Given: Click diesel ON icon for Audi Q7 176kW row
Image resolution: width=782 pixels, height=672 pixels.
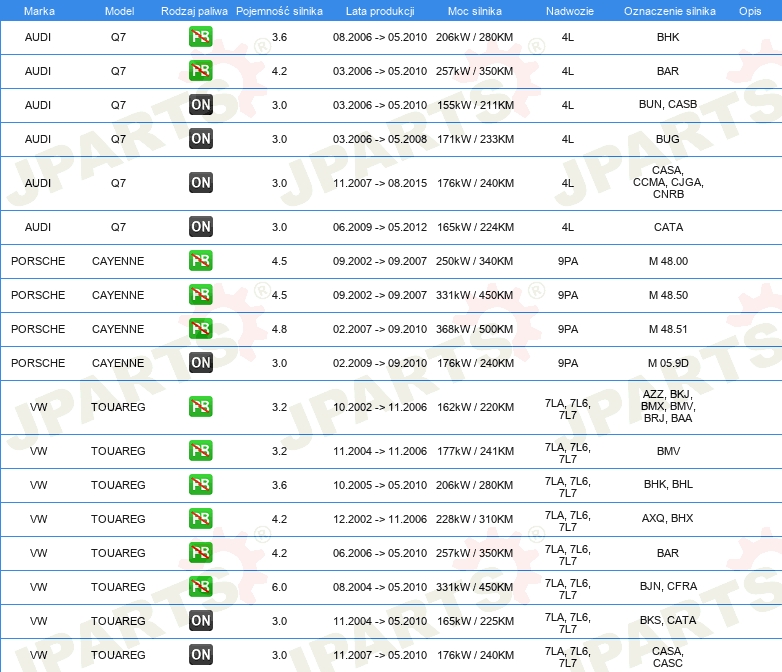Looking at the screenshot, I should pyautogui.click(x=200, y=183).
